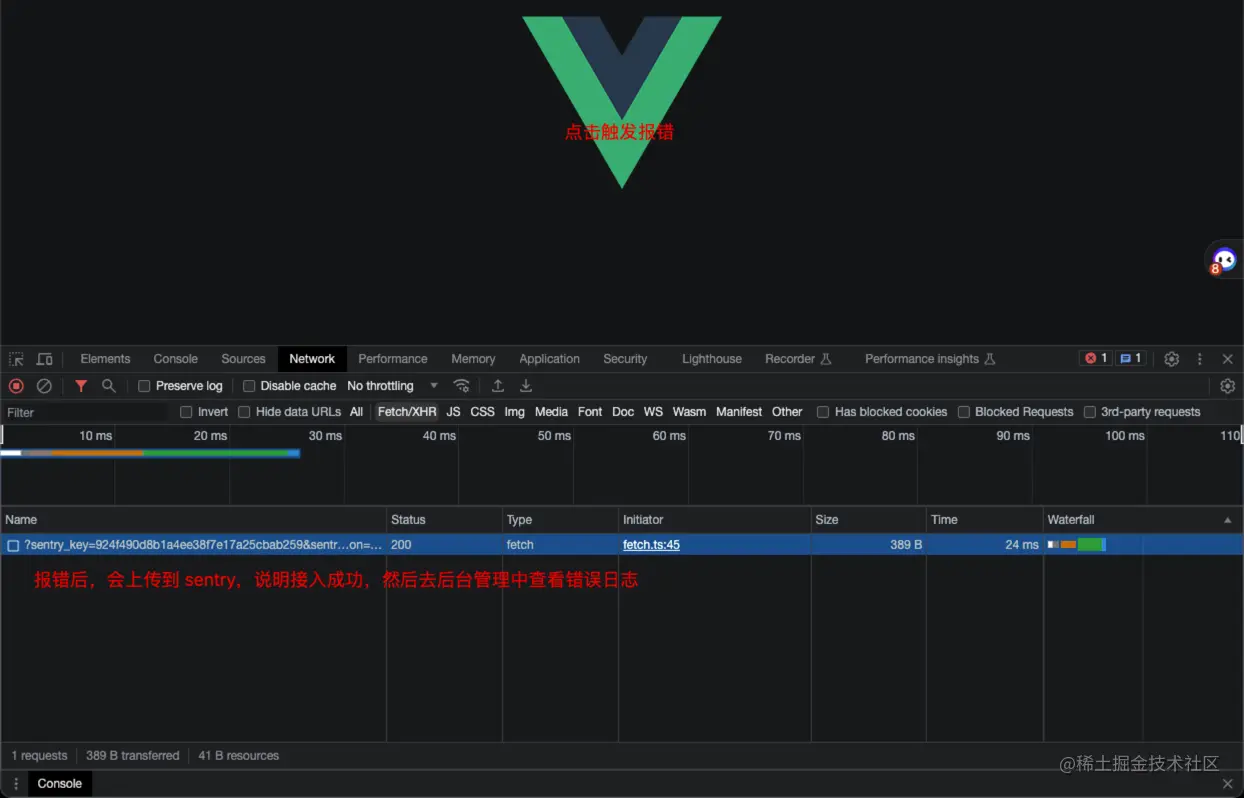Click the red error count badge
The width and height of the screenshot is (1244, 798).
pos(1096,358)
